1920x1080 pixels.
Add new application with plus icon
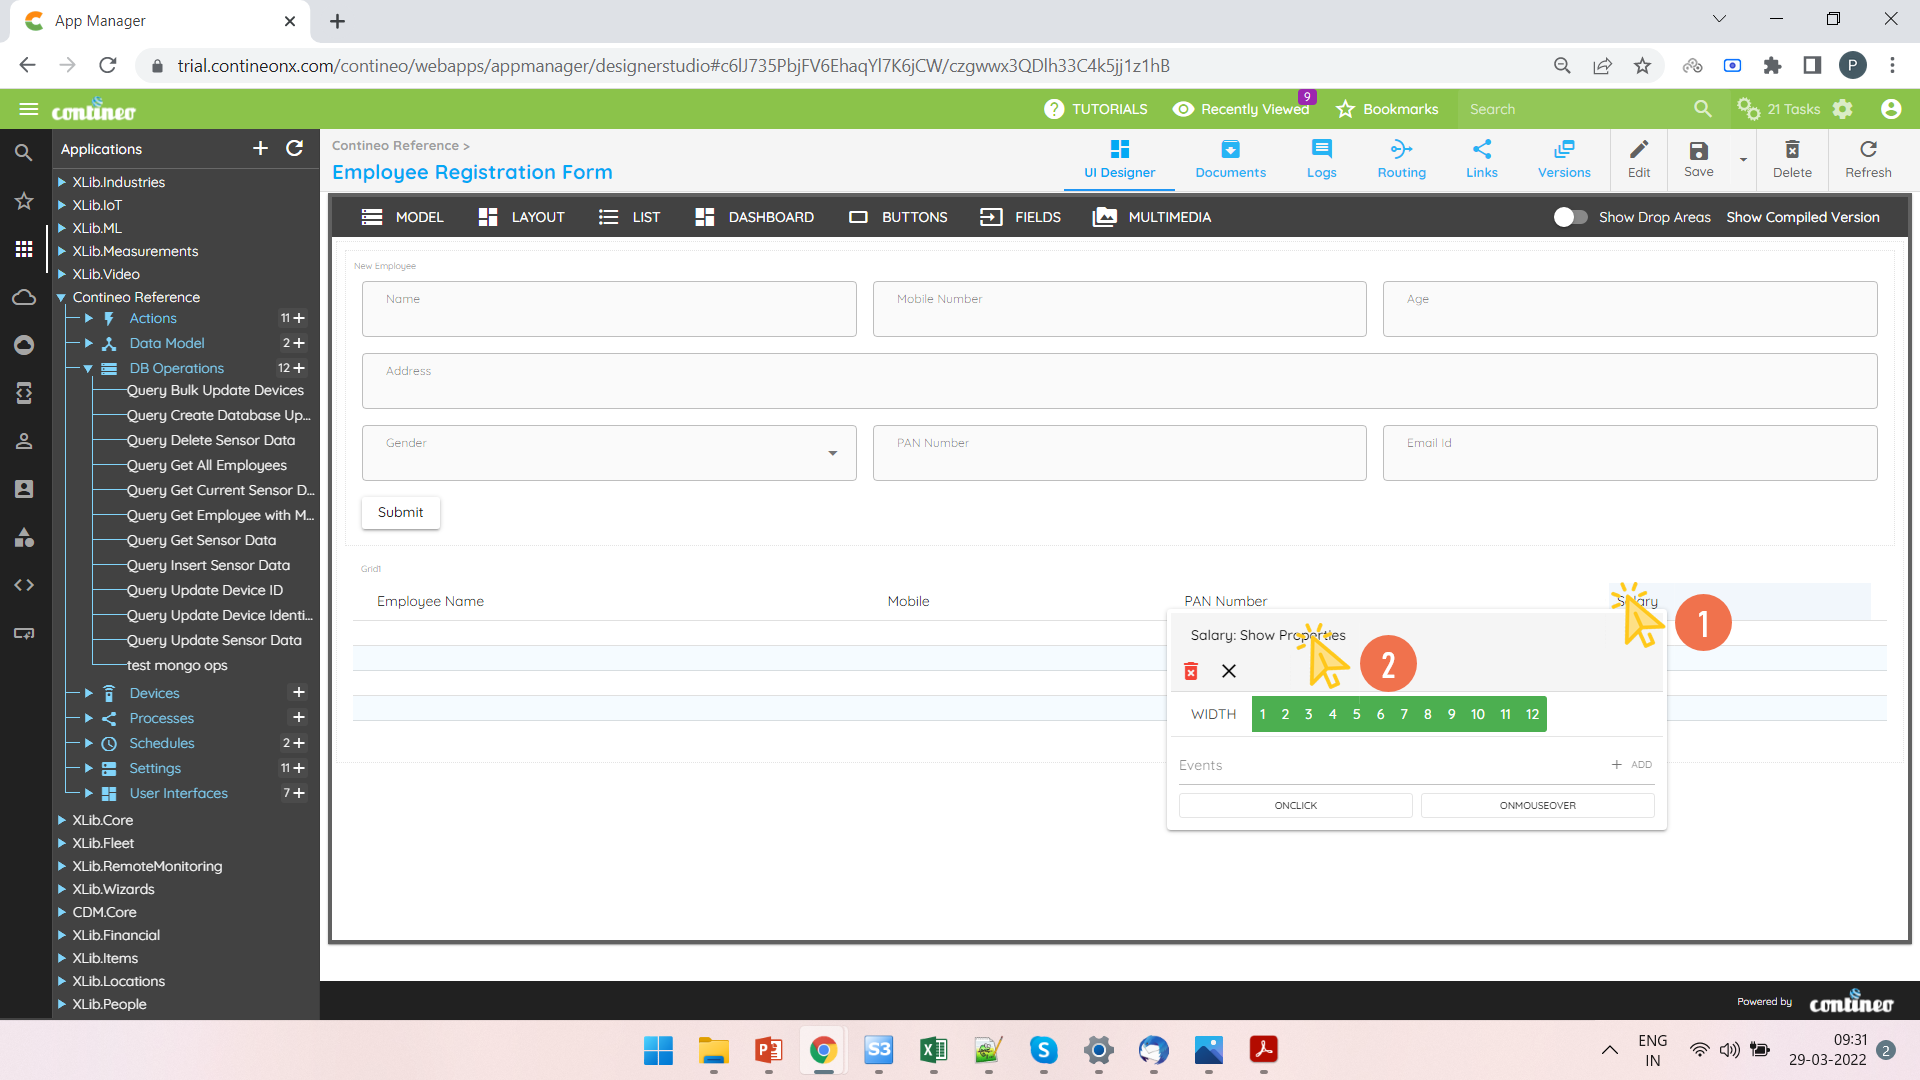tap(260, 149)
